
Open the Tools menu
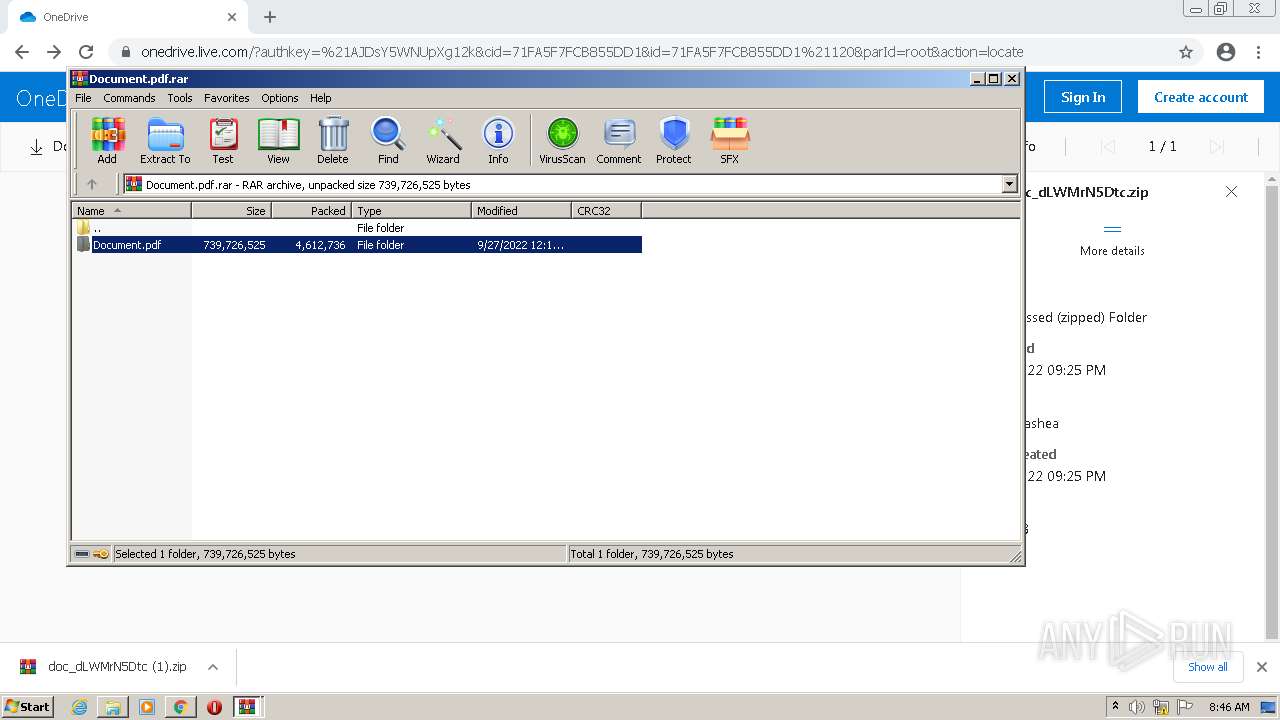click(180, 98)
